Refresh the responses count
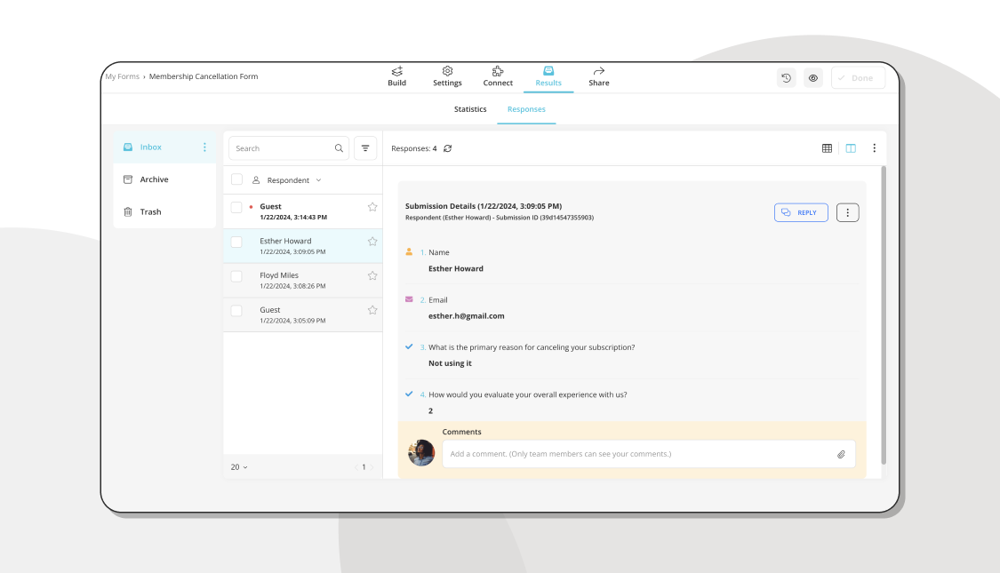This screenshot has height=573, width=1000. coord(448,148)
